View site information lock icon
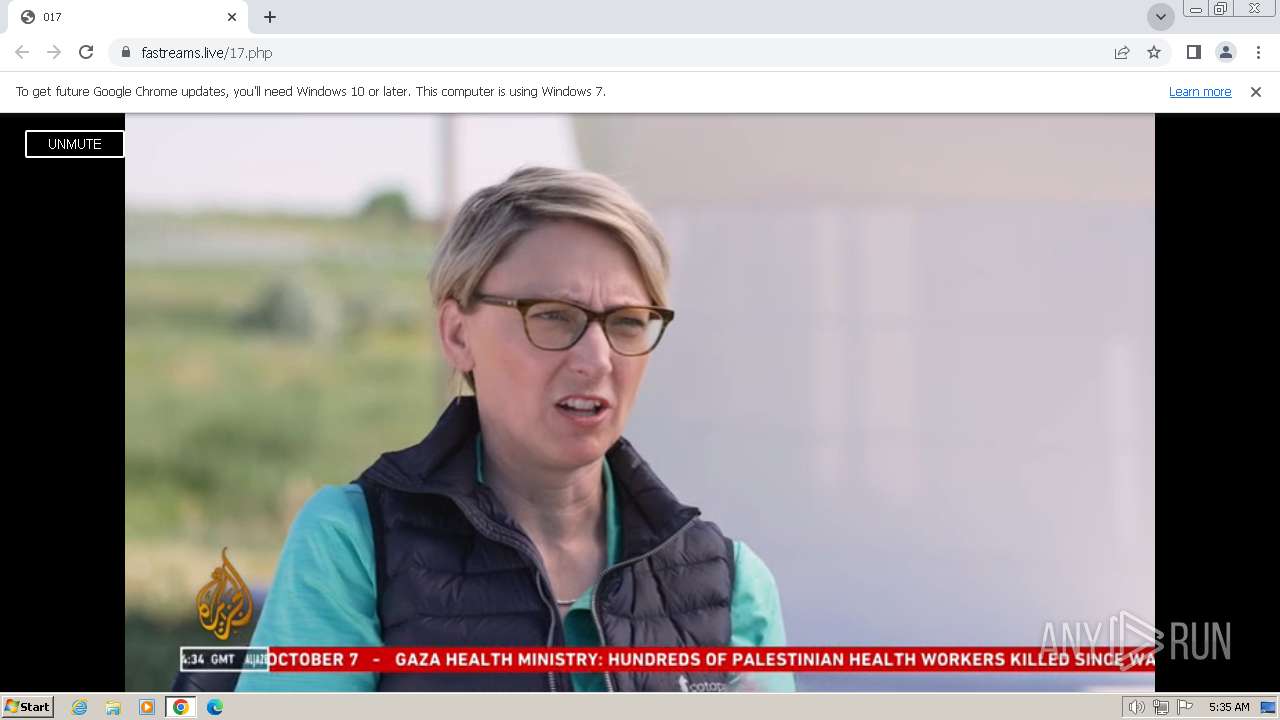Viewport: 1280px width, 720px height. pos(125,52)
